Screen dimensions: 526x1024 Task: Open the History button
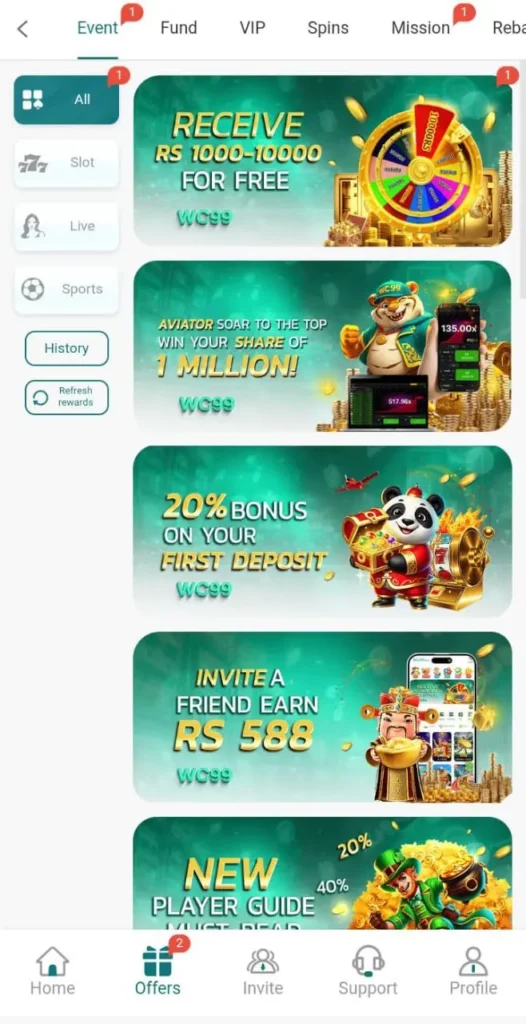[x=67, y=348]
